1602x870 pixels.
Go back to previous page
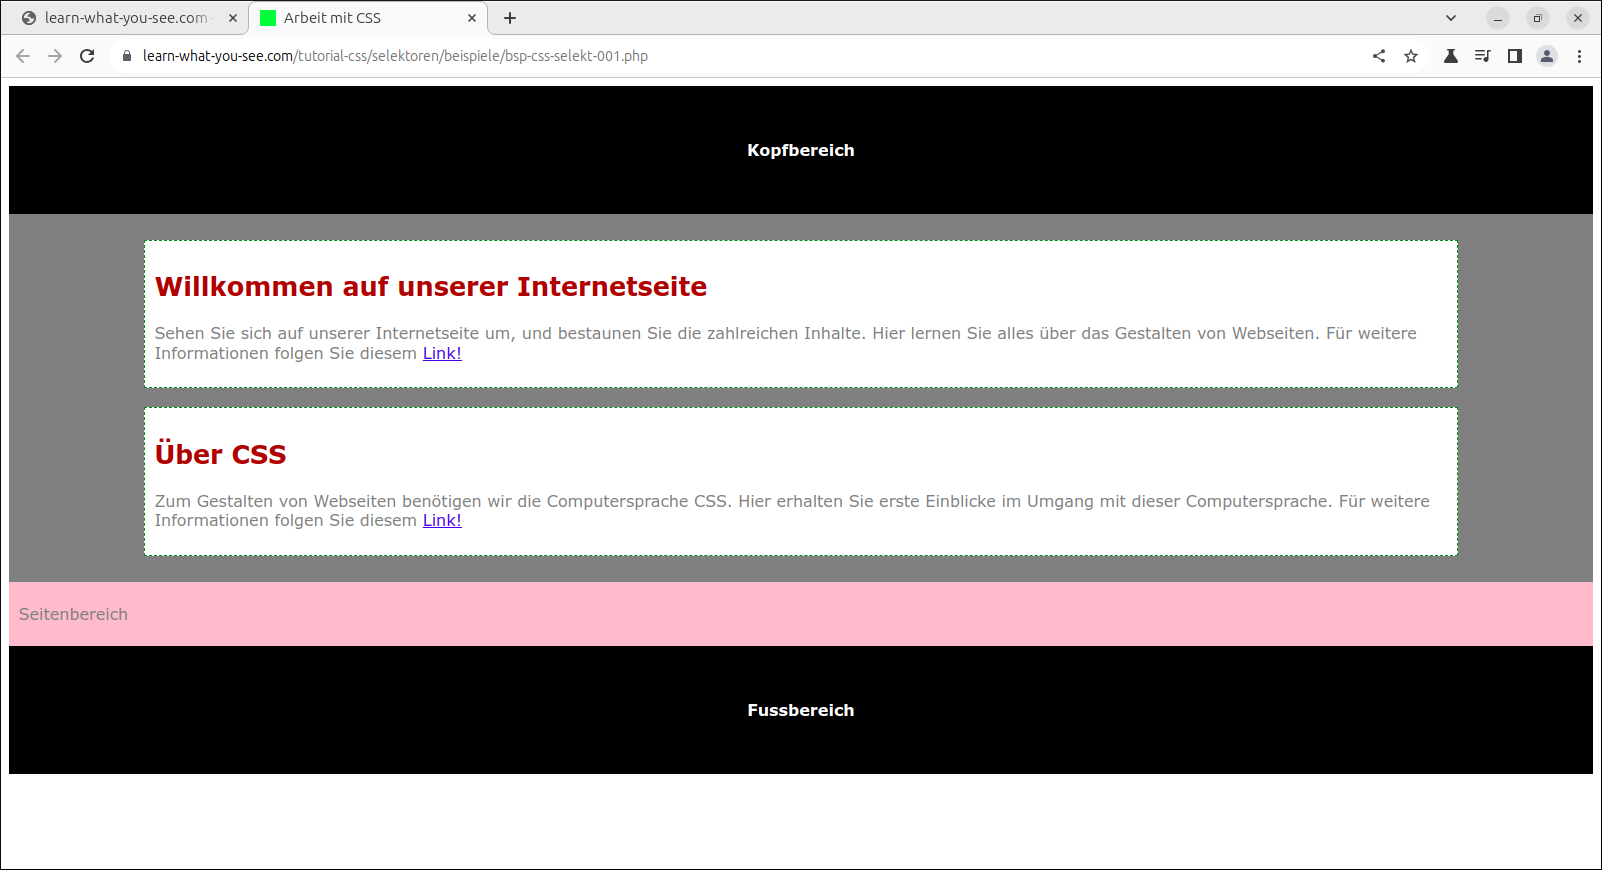(23, 56)
